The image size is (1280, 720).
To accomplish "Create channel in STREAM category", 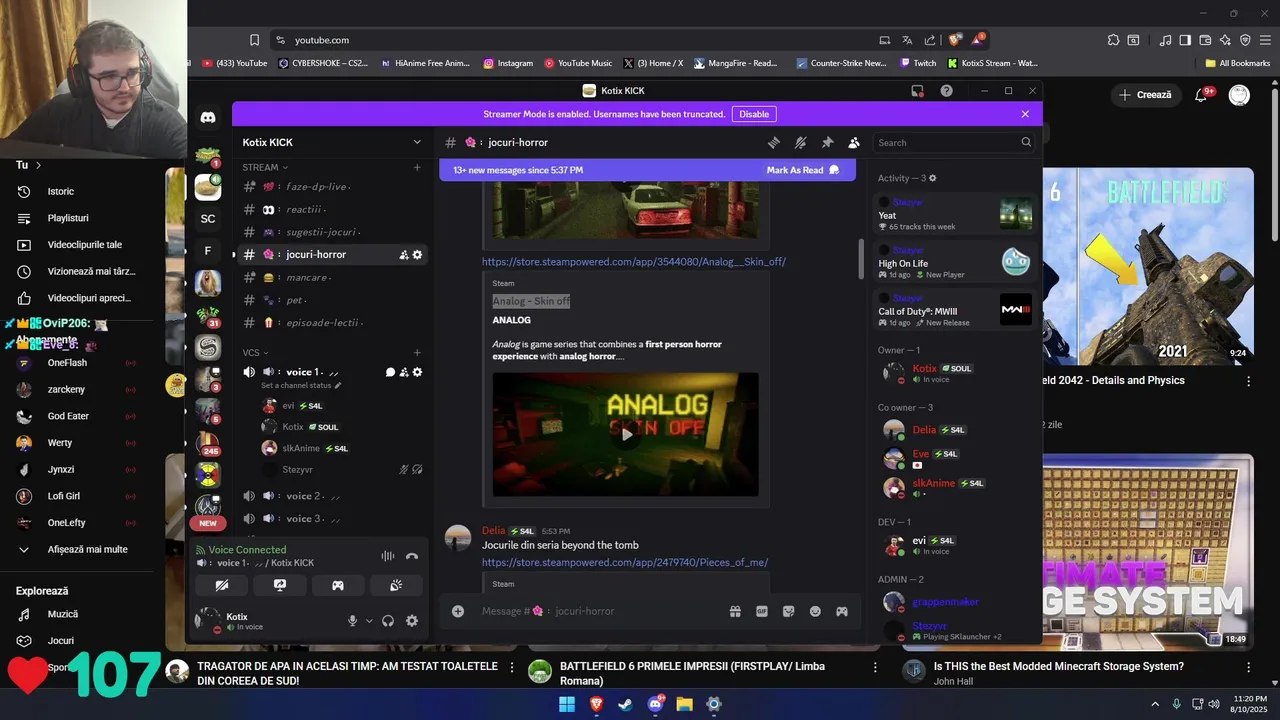I will (417, 167).
